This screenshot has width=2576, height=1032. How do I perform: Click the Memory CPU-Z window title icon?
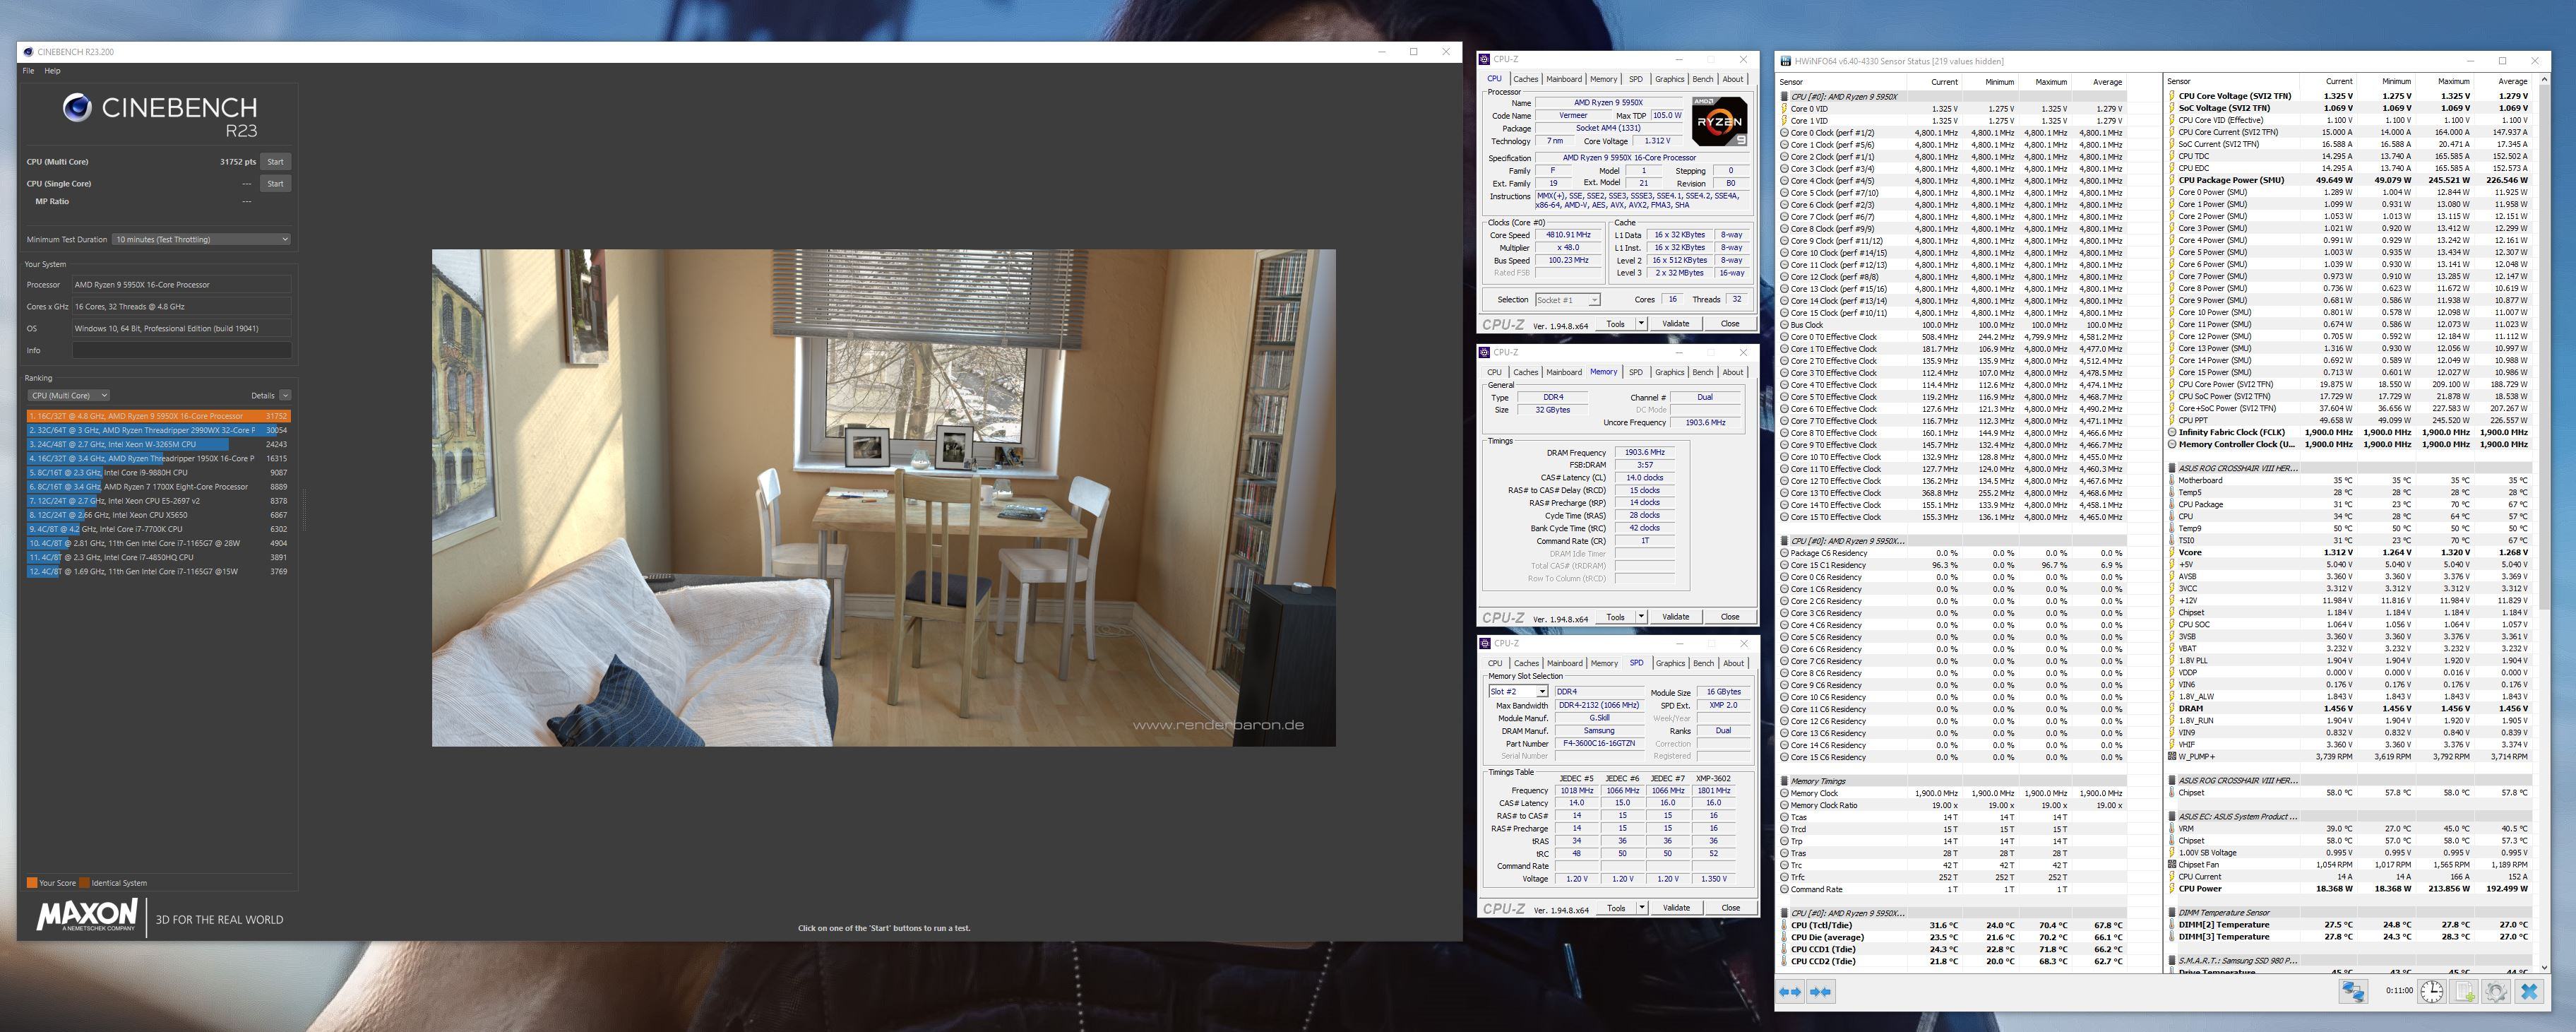(x=1485, y=352)
